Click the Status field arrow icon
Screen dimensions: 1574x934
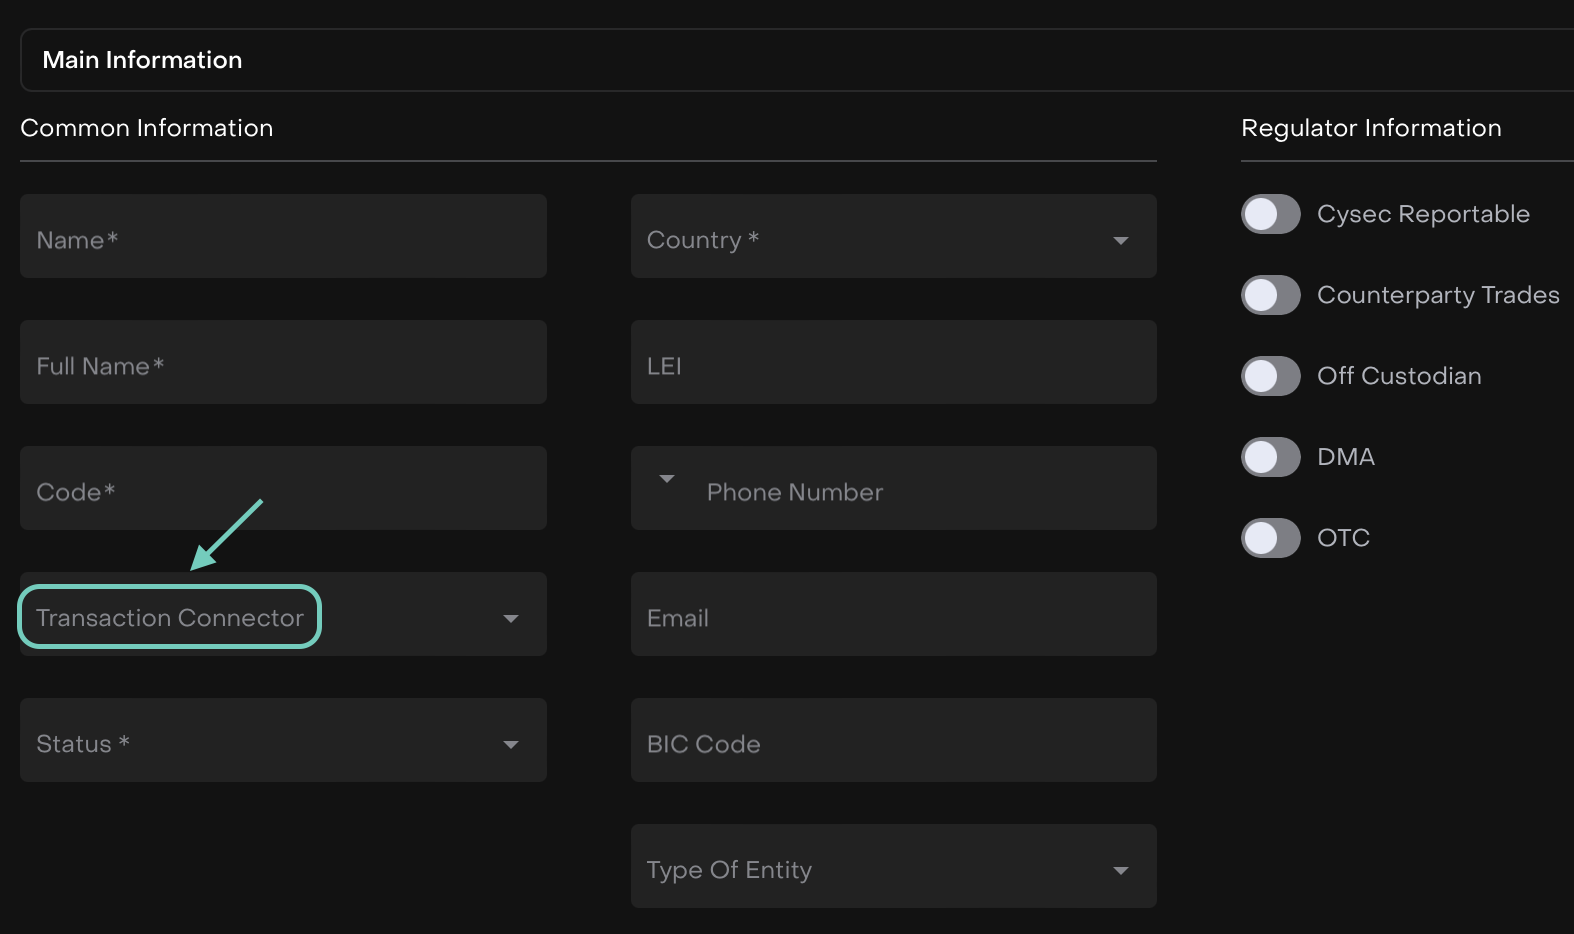point(510,744)
